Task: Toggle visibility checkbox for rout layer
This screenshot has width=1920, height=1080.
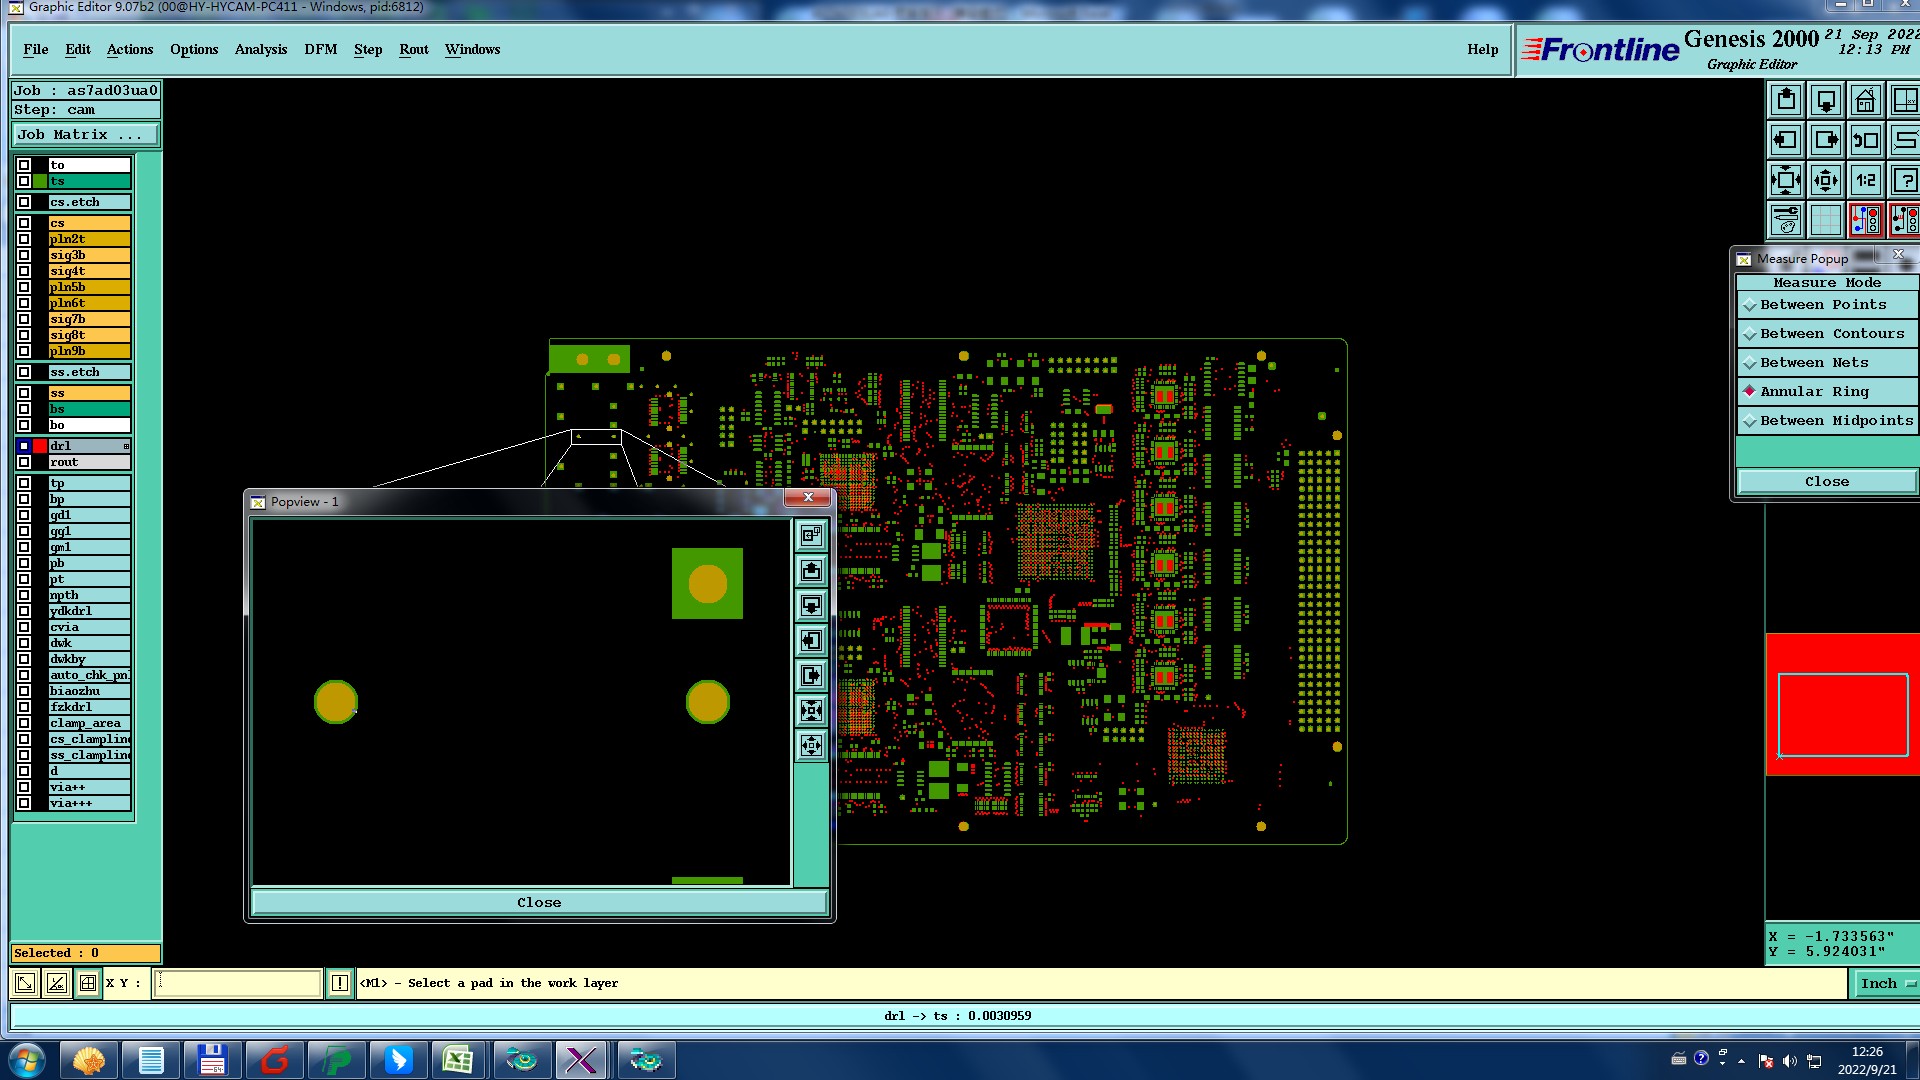Action: (x=24, y=462)
